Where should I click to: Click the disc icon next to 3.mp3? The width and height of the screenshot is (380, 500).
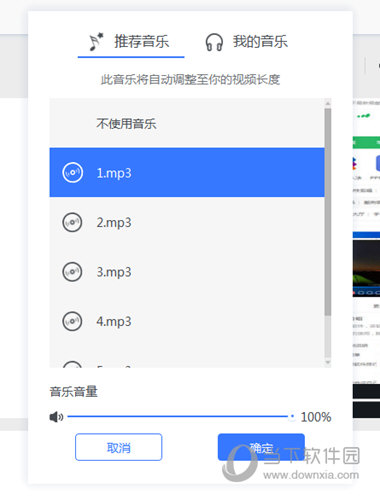72,272
